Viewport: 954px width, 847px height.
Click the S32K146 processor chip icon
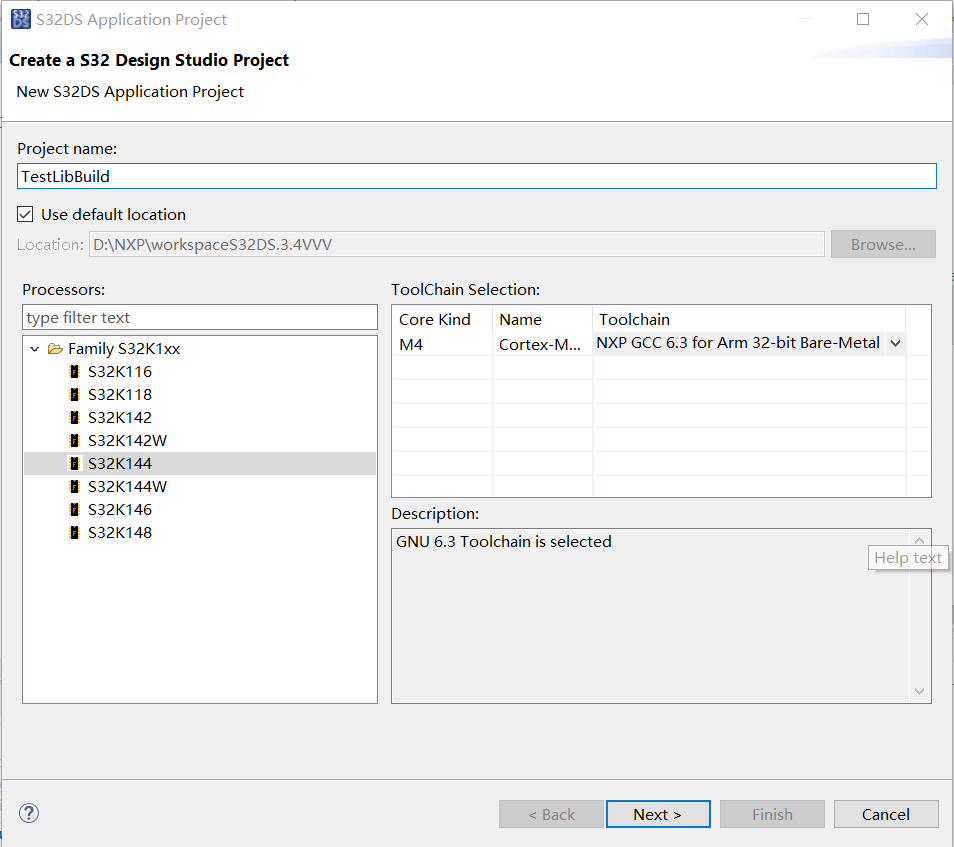pyautogui.click(x=74, y=510)
